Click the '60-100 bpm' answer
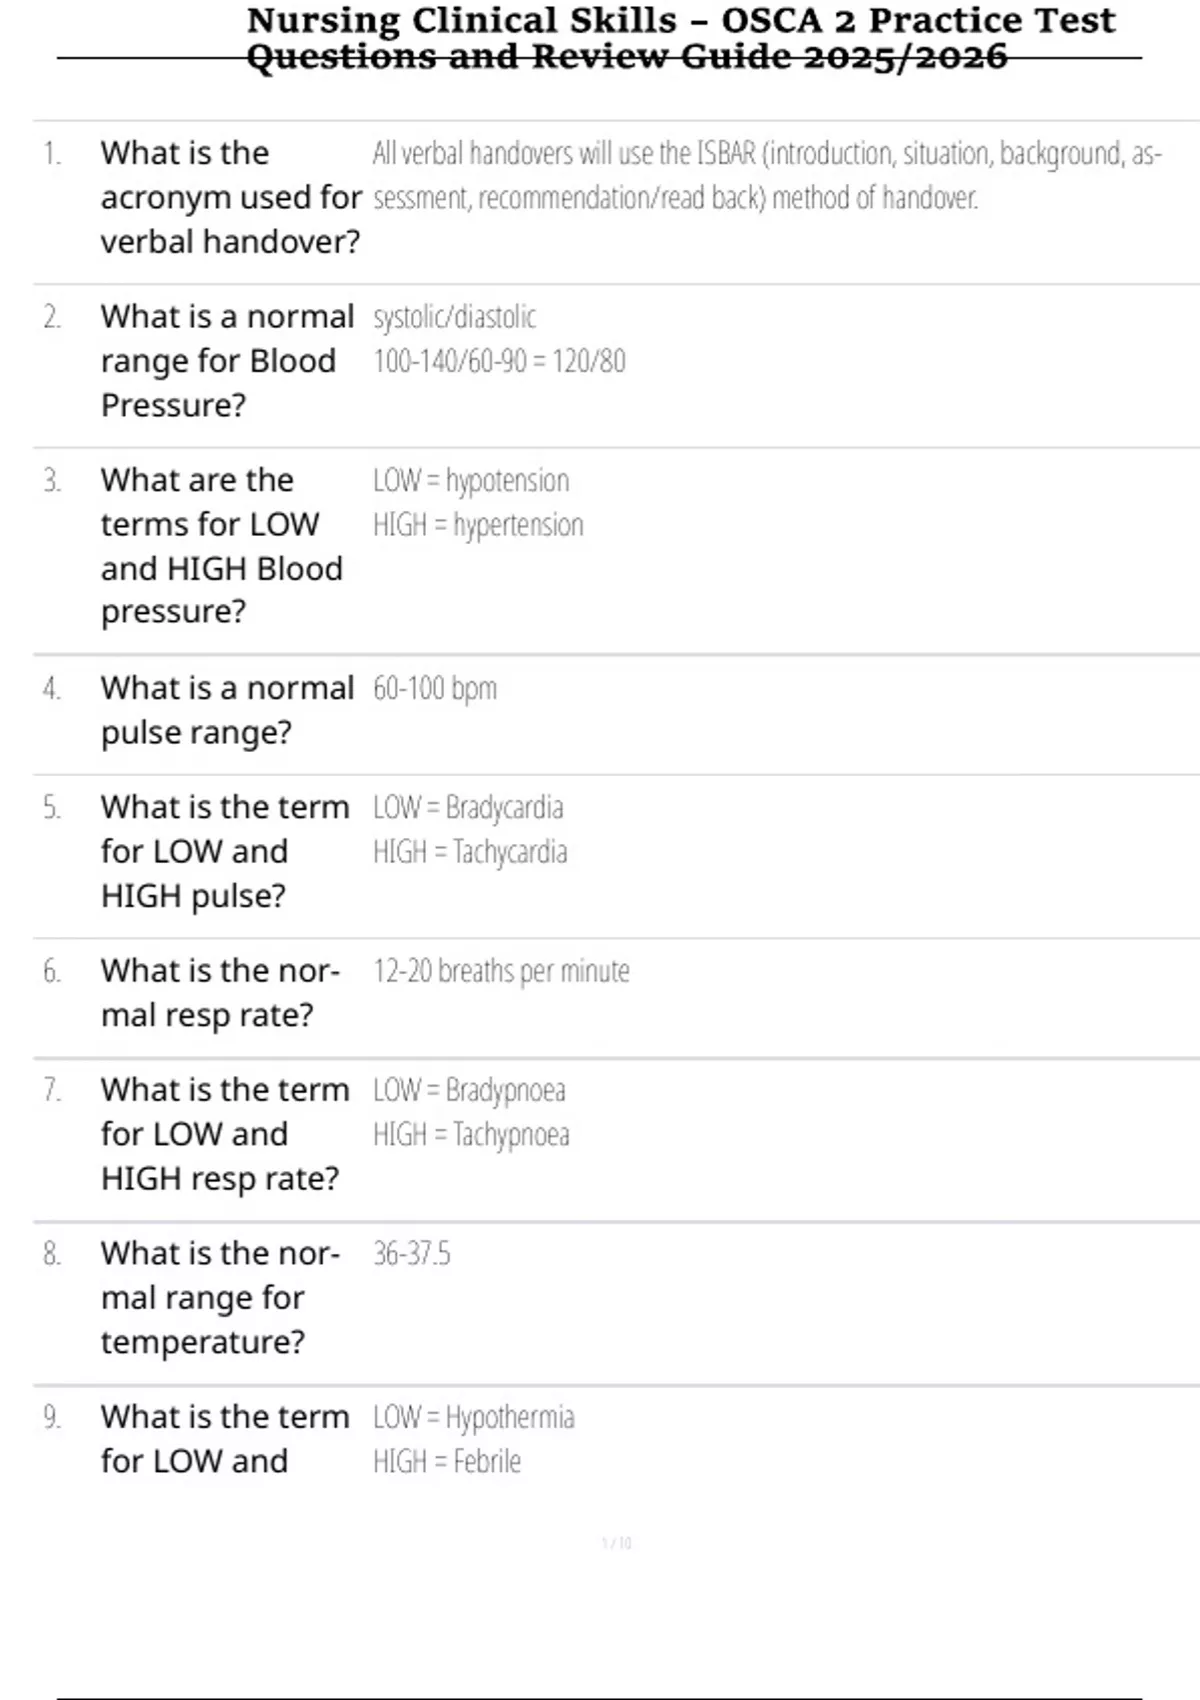Screen dimensions: 1200x1700 click(435, 689)
